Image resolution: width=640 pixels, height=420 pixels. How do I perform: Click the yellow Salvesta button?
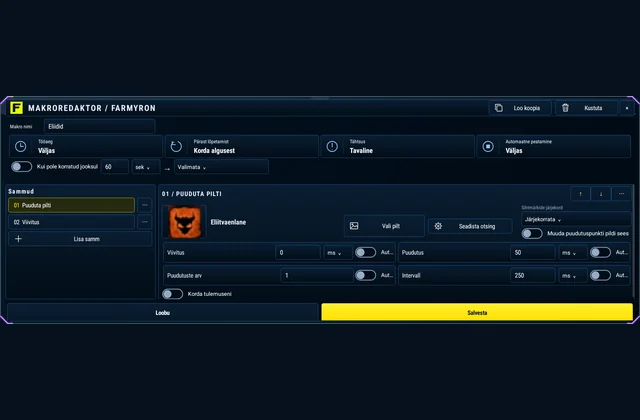coord(477,313)
